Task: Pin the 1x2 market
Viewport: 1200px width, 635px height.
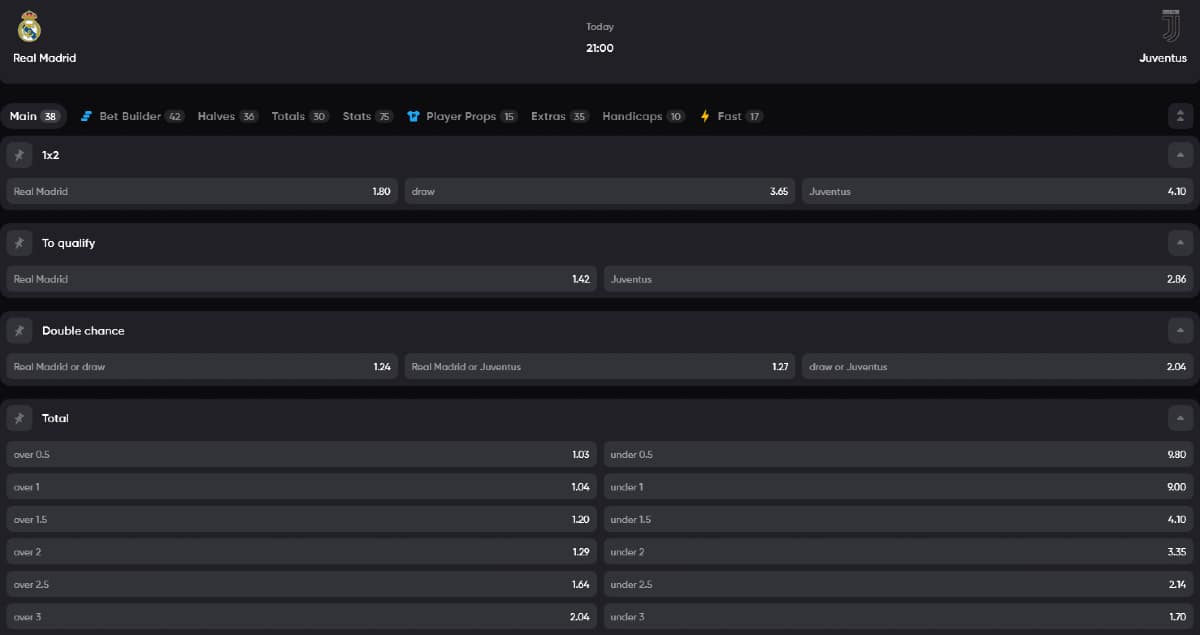Action: coord(19,155)
